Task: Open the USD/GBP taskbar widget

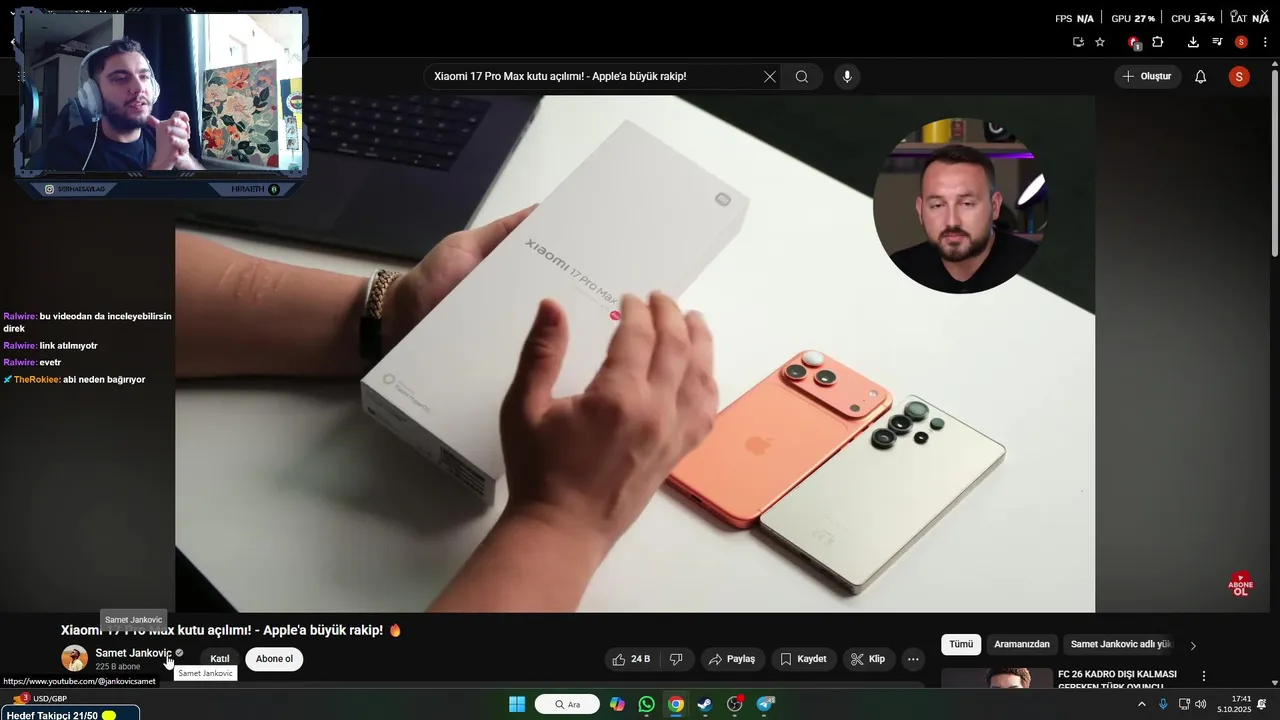Action: 40,698
